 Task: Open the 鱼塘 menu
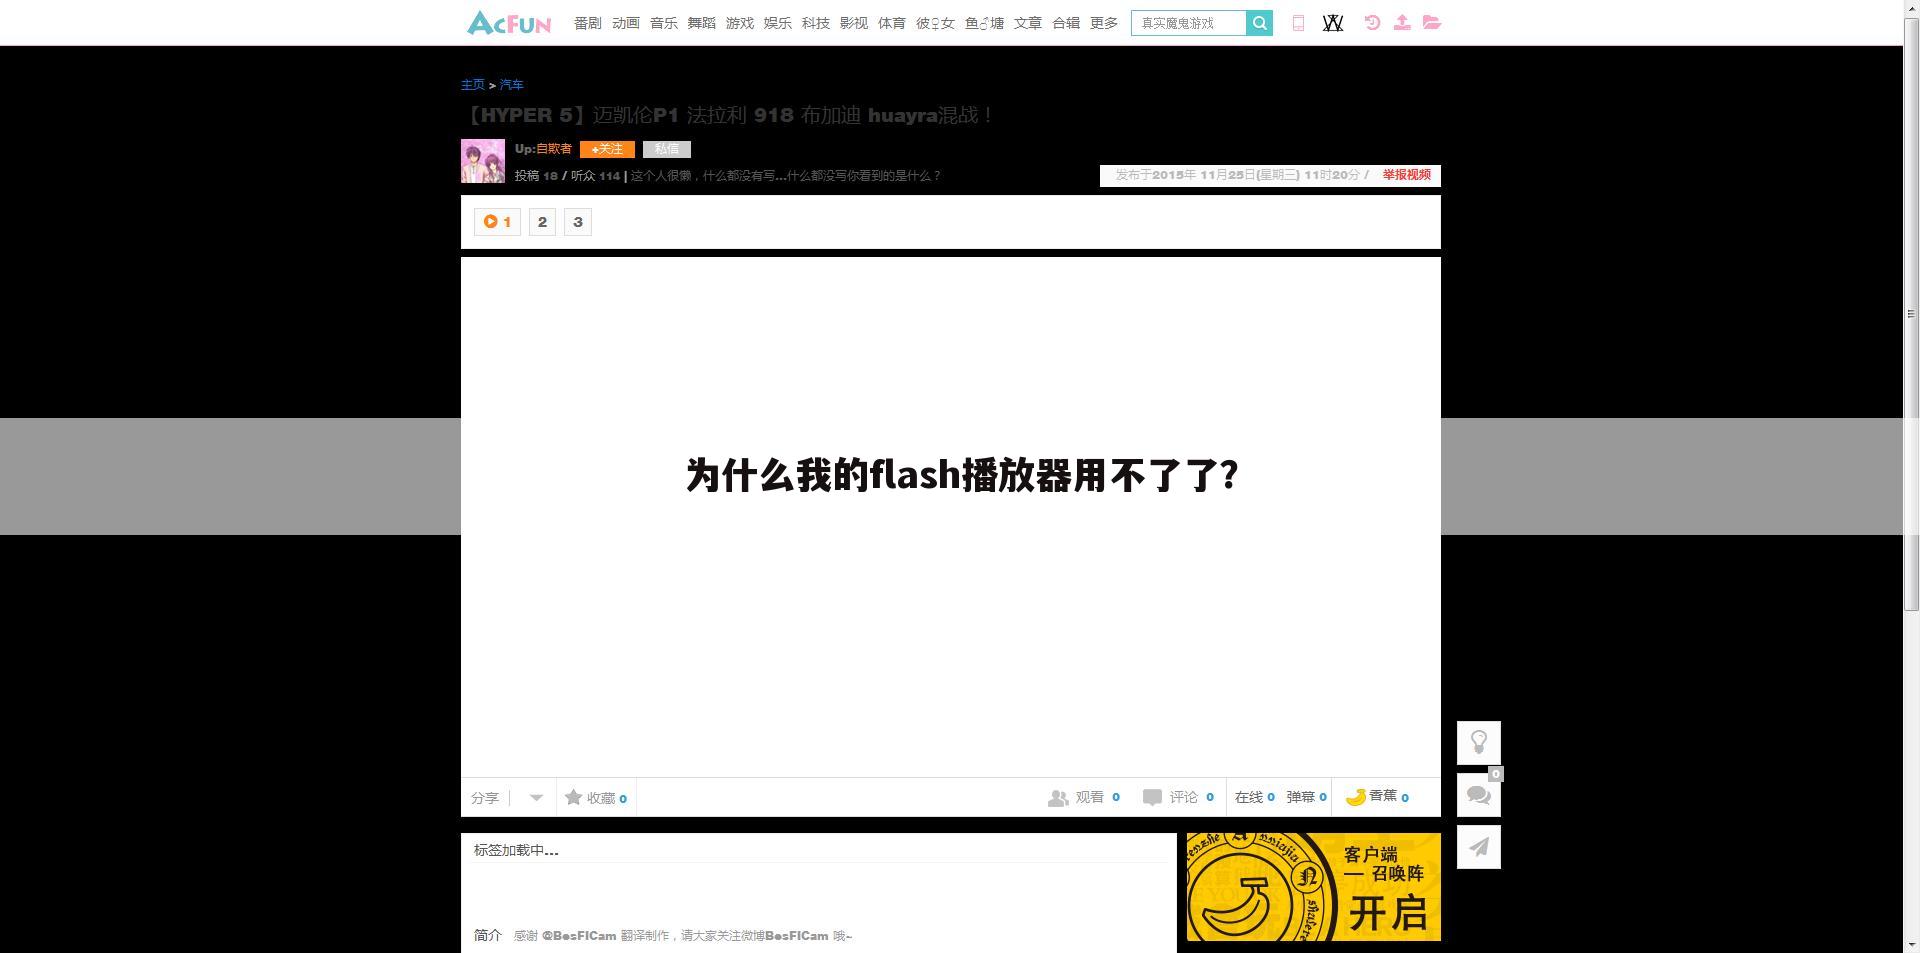click(984, 23)
